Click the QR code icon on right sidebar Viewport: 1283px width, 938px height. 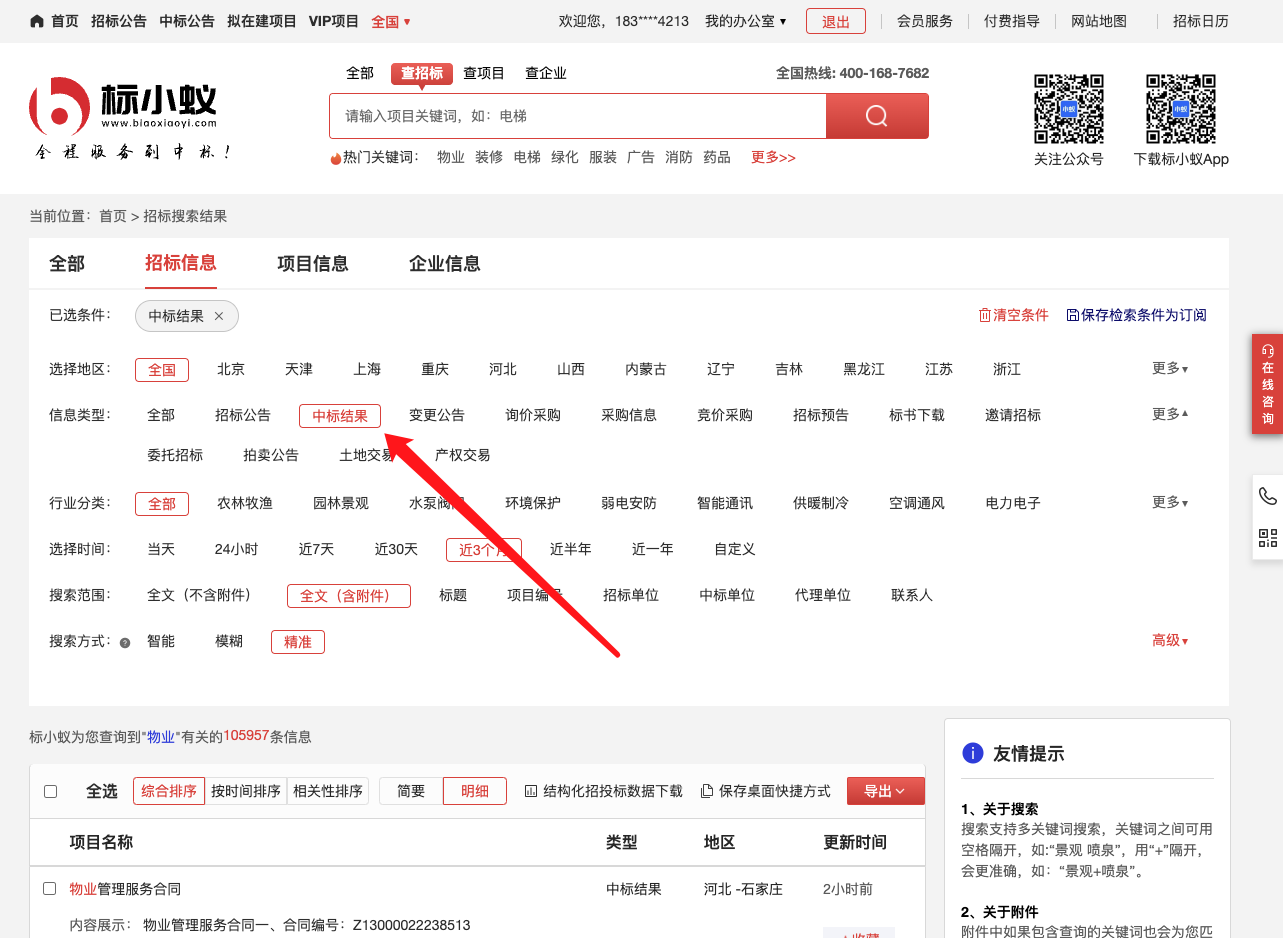(1267, 538)
